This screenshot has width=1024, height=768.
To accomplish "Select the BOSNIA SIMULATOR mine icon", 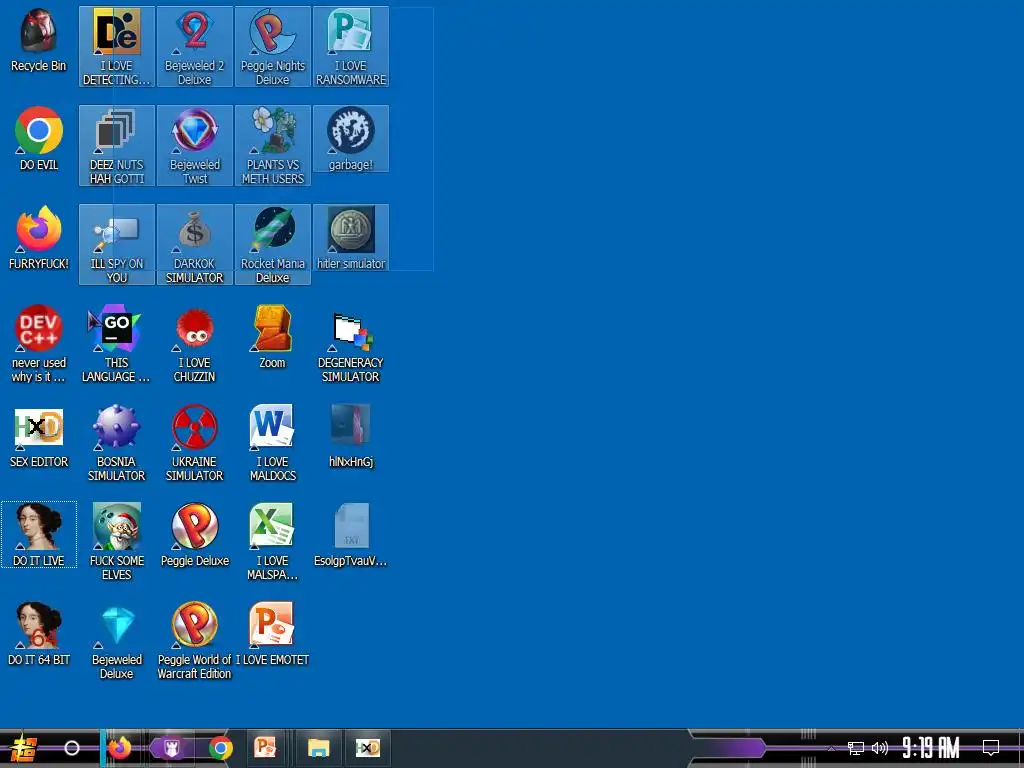I will coord(117,443).
